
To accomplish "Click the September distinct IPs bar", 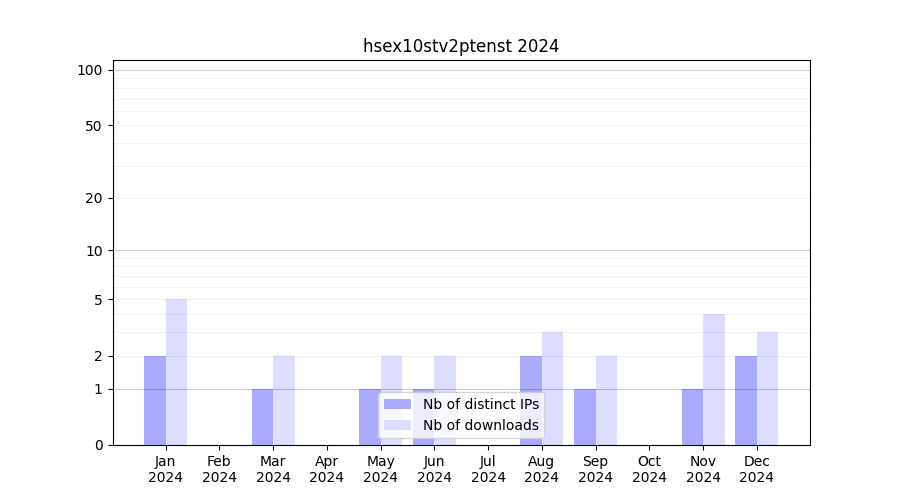I will click(585, 417).
